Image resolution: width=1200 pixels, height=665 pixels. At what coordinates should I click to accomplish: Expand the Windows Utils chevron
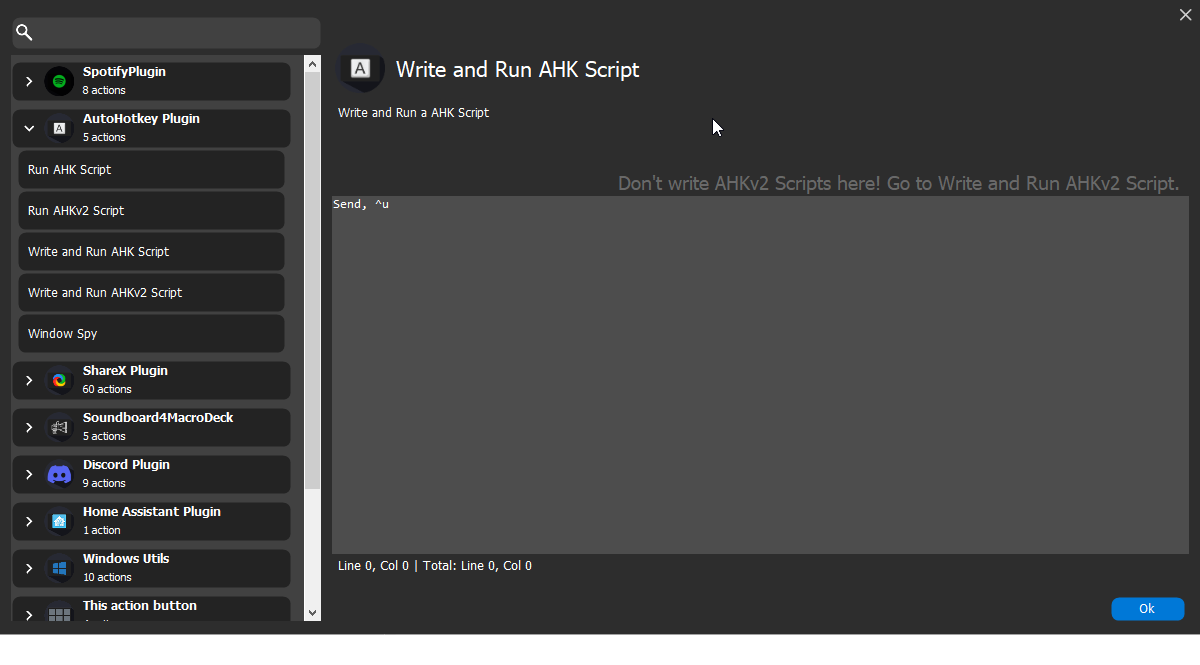pos(29,568)
